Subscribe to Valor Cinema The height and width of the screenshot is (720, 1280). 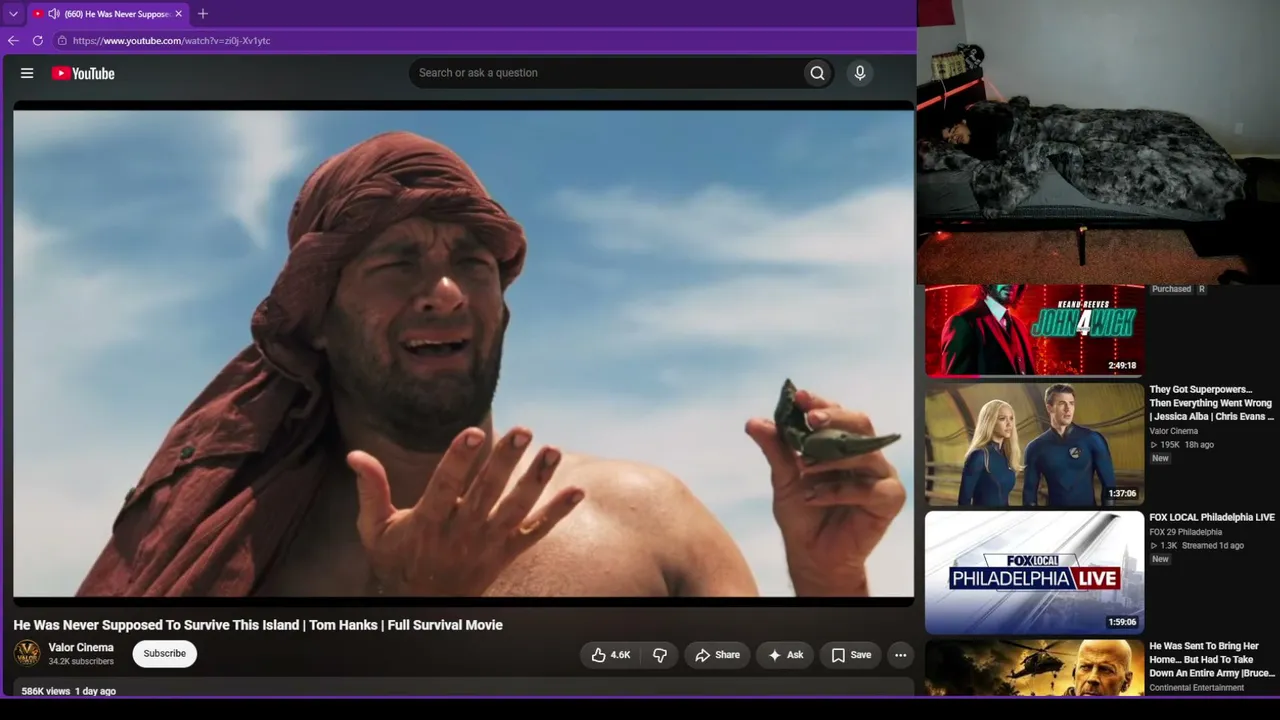[x=164, y=654]
